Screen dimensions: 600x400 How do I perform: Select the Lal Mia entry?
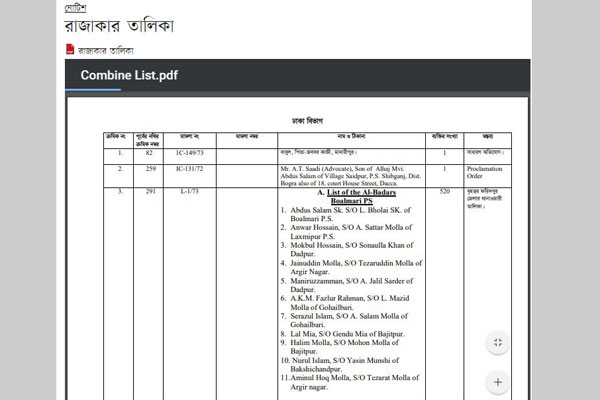[x=342, y=334]
